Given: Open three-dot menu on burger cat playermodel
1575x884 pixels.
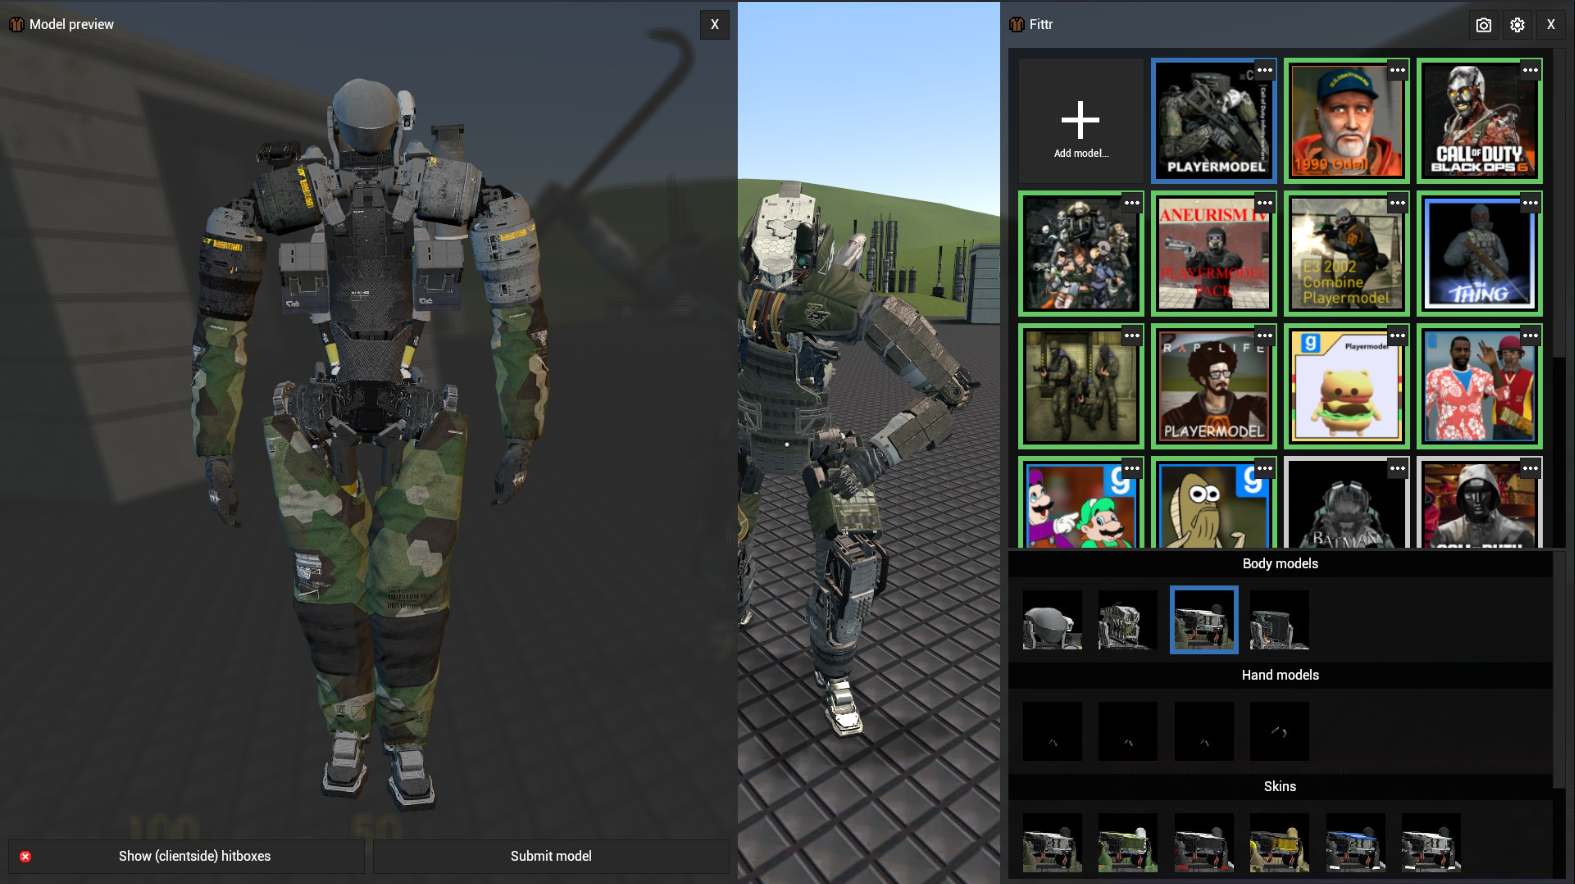Looking at the screenshot, I should click(x=1397, y=336).
